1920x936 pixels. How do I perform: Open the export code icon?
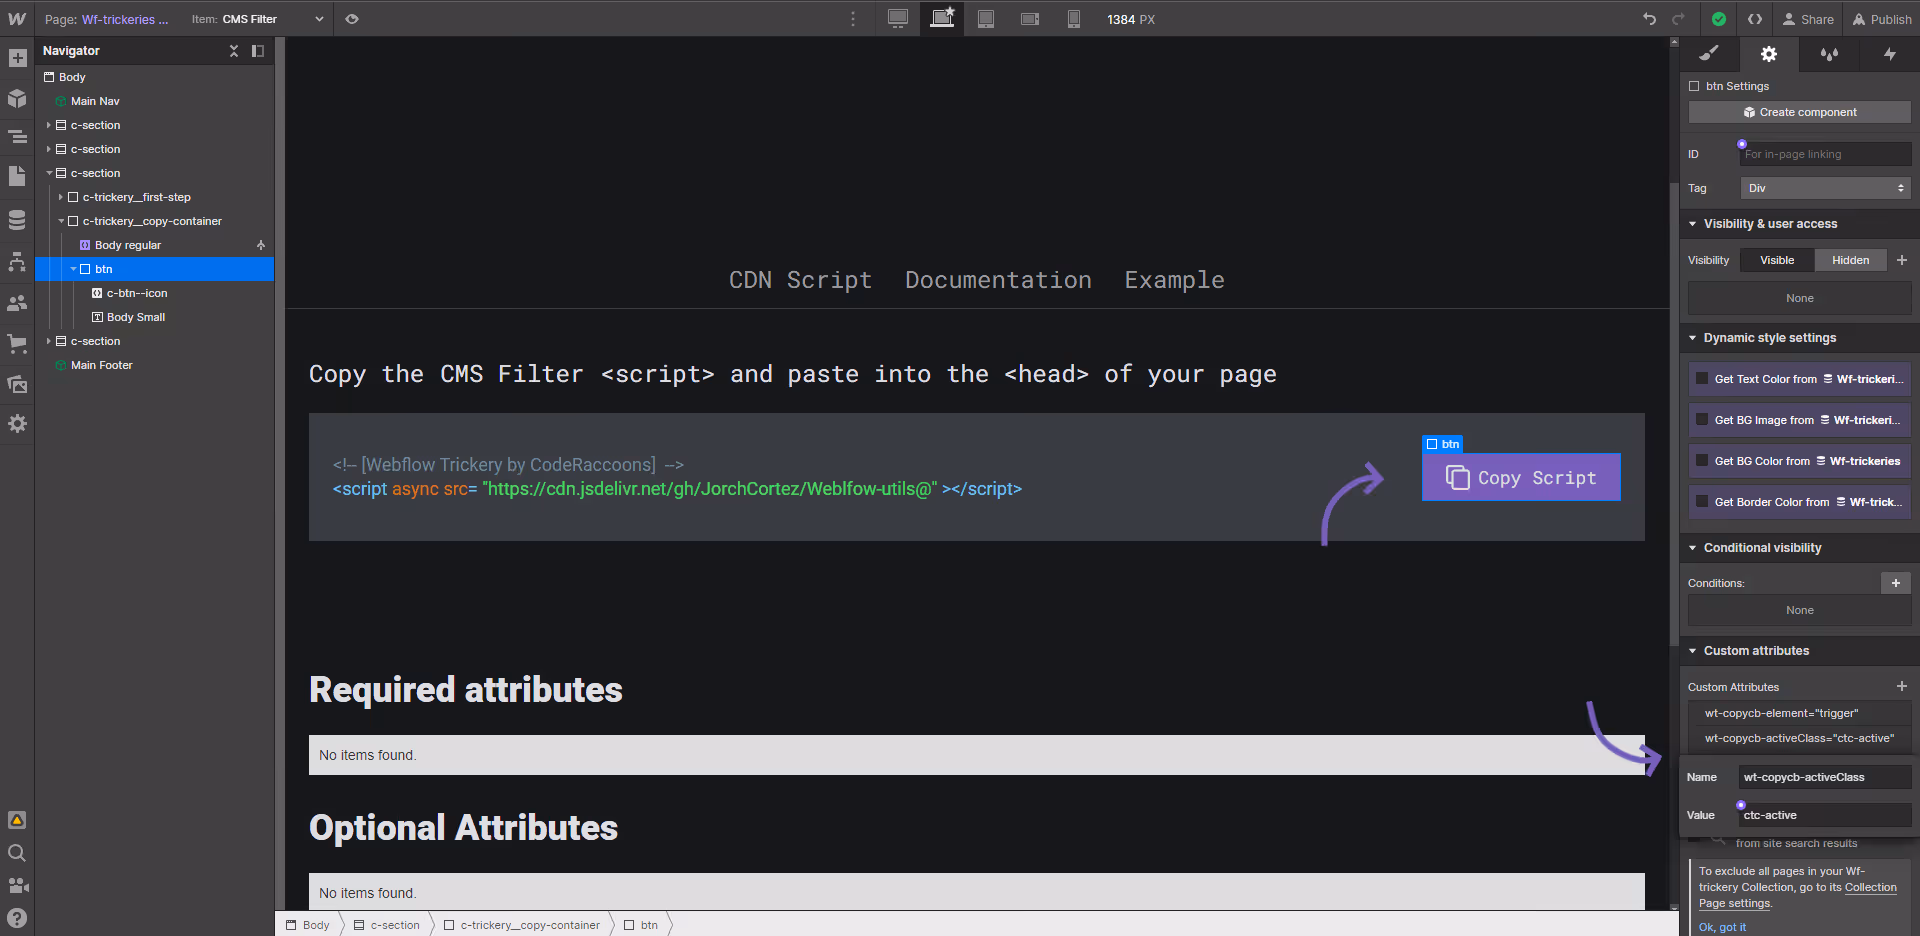[1755, 19]
